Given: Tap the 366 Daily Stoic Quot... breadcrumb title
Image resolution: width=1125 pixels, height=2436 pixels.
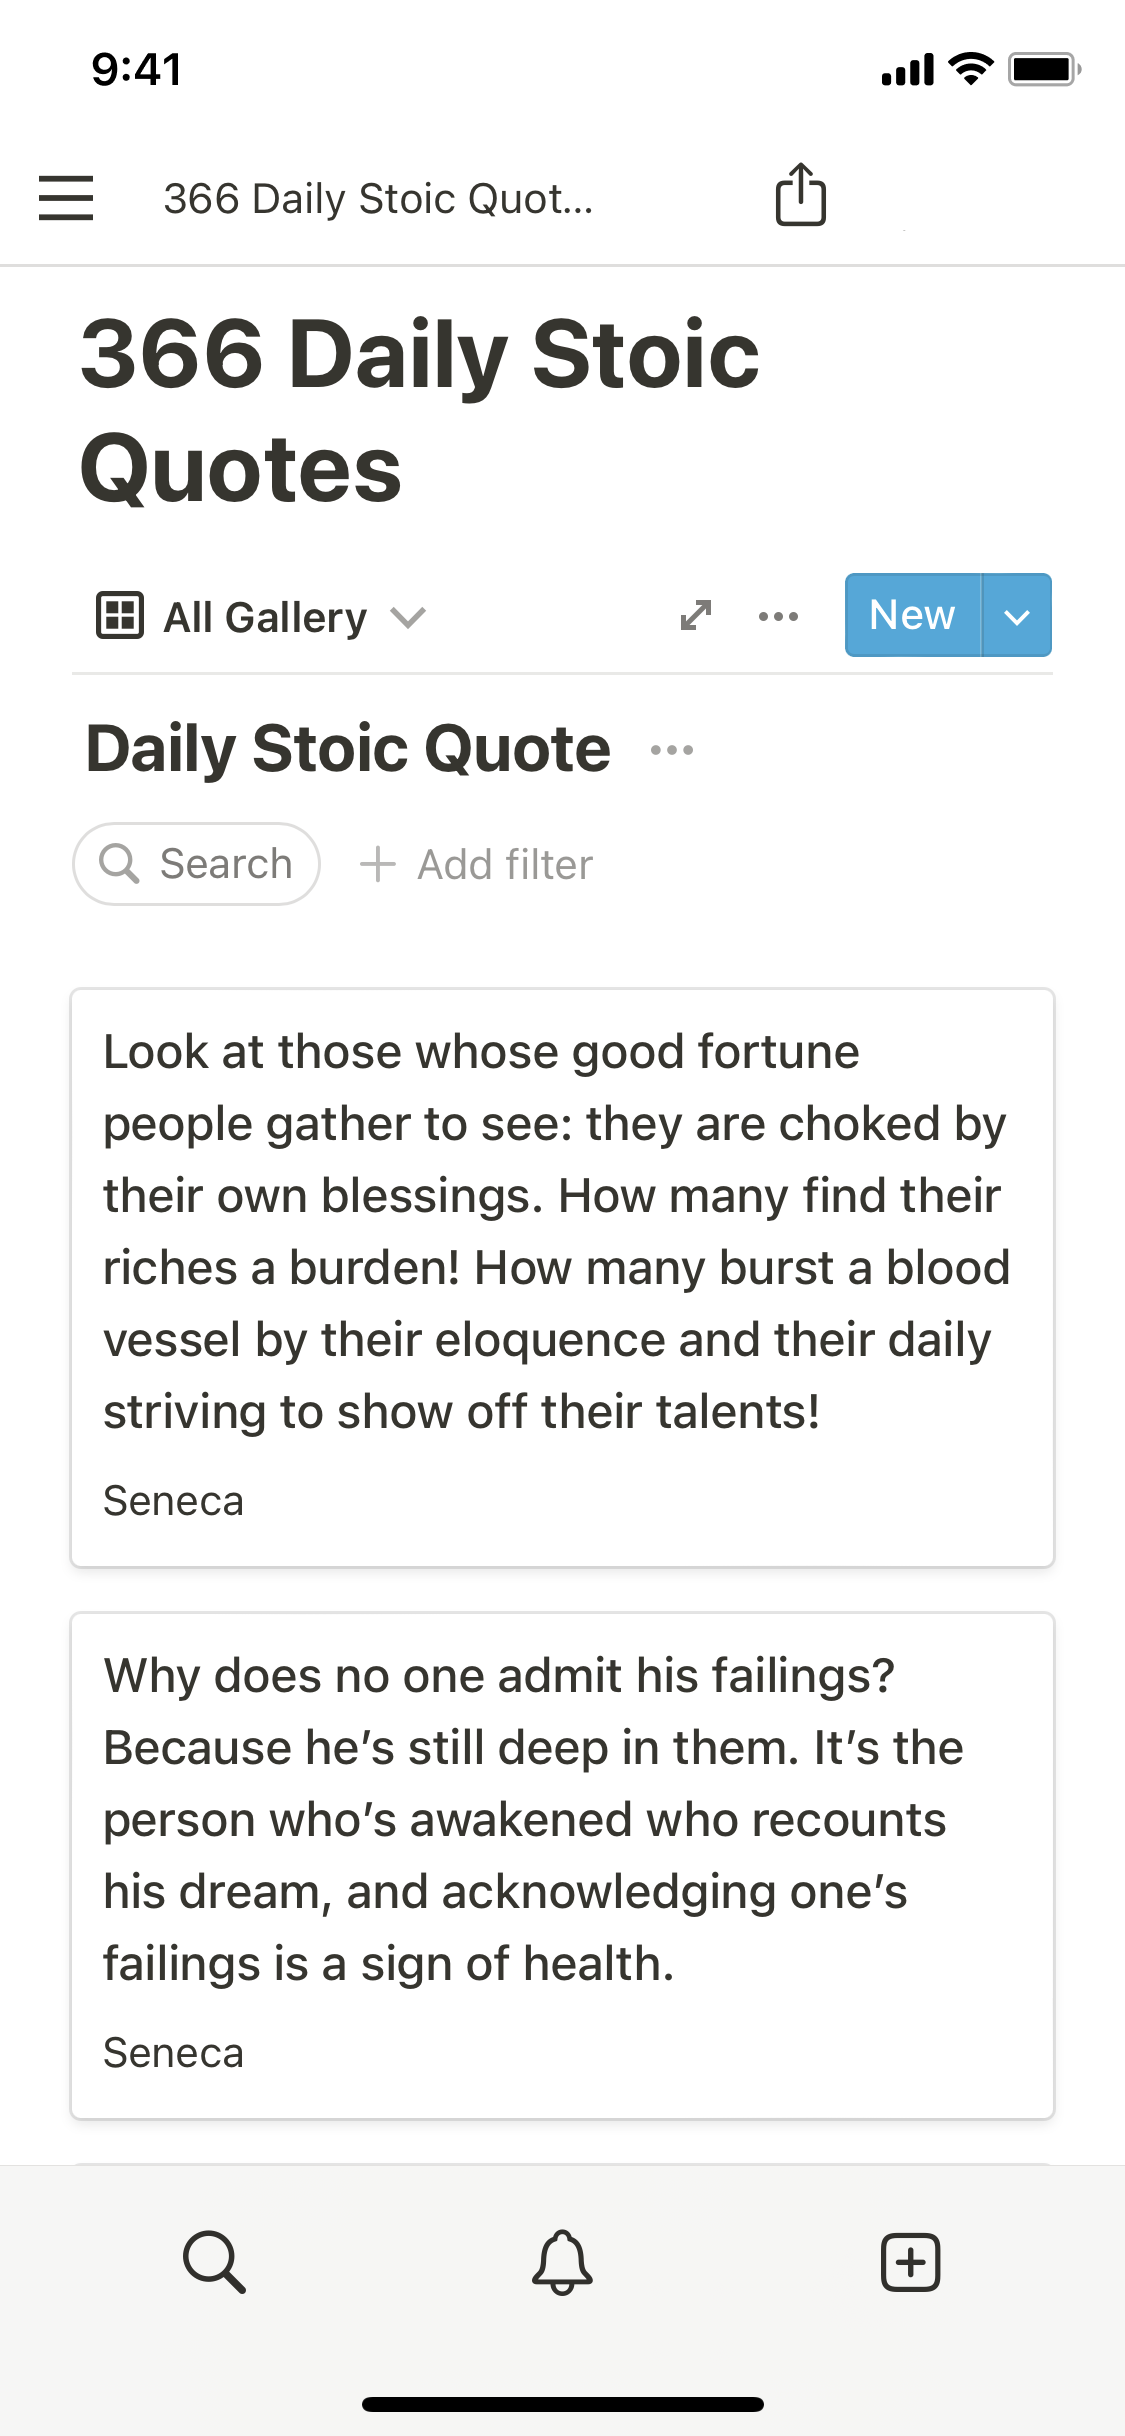Looking at the screenshot, I should pyautogui.click(x=378, y=199).
